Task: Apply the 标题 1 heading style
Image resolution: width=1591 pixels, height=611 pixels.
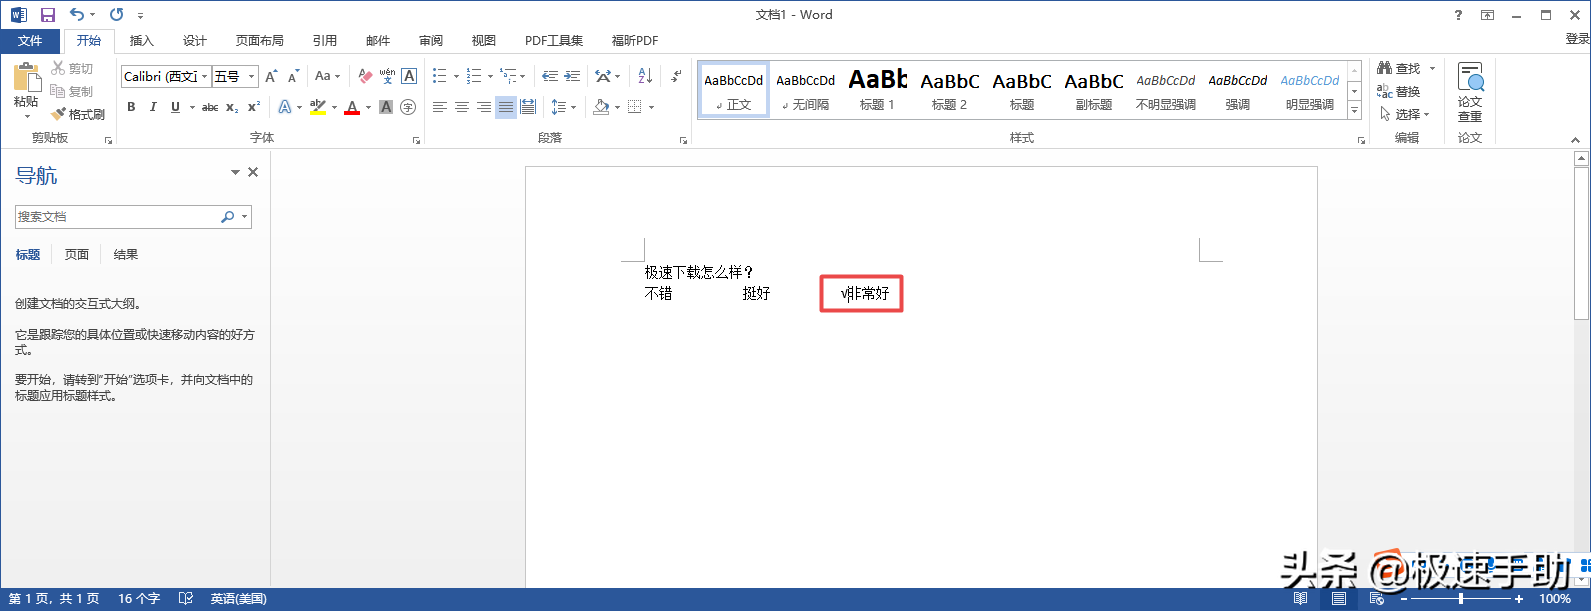Action: [x=877, y=89]
